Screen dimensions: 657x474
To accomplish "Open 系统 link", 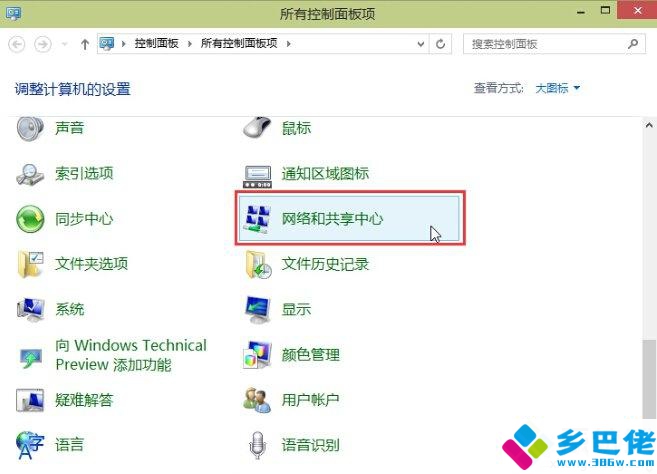I will [70, 309].
